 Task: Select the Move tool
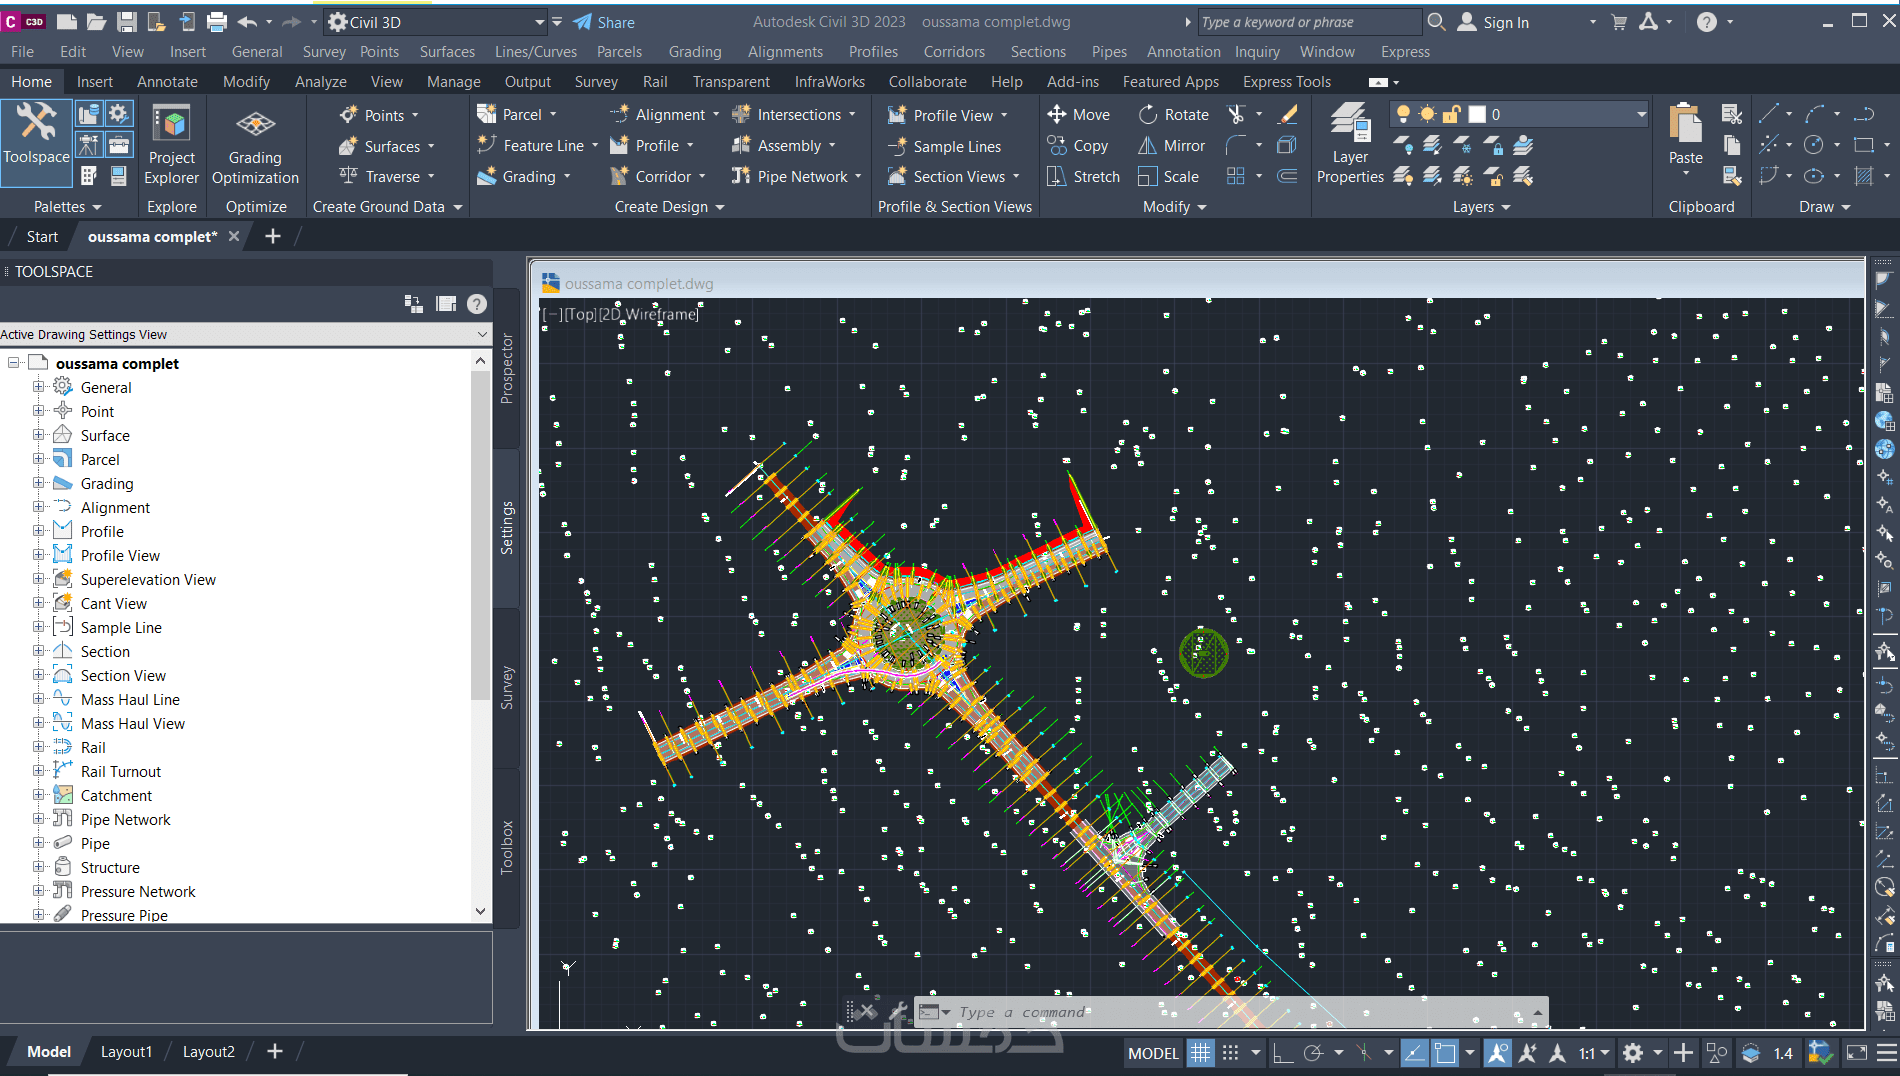pos(1078,115)
